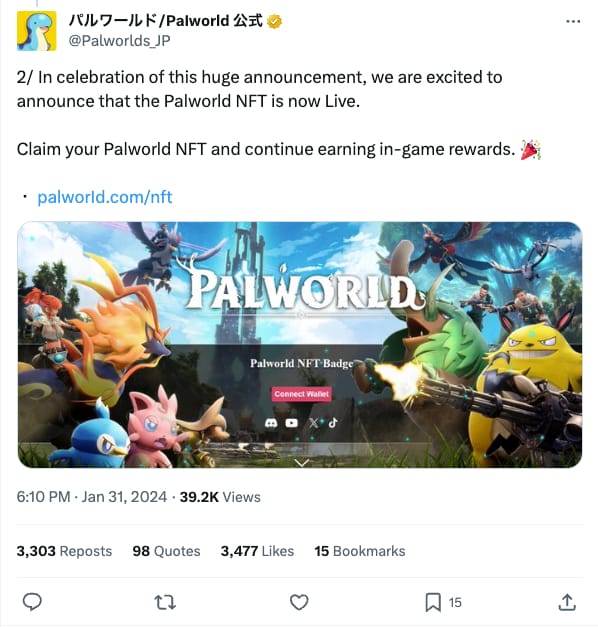Click the reply speech bubble icon
598x627 pixels.
32,602
